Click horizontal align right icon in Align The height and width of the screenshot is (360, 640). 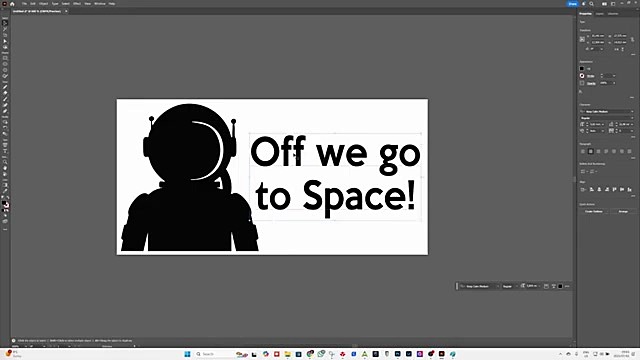[607, 189]
